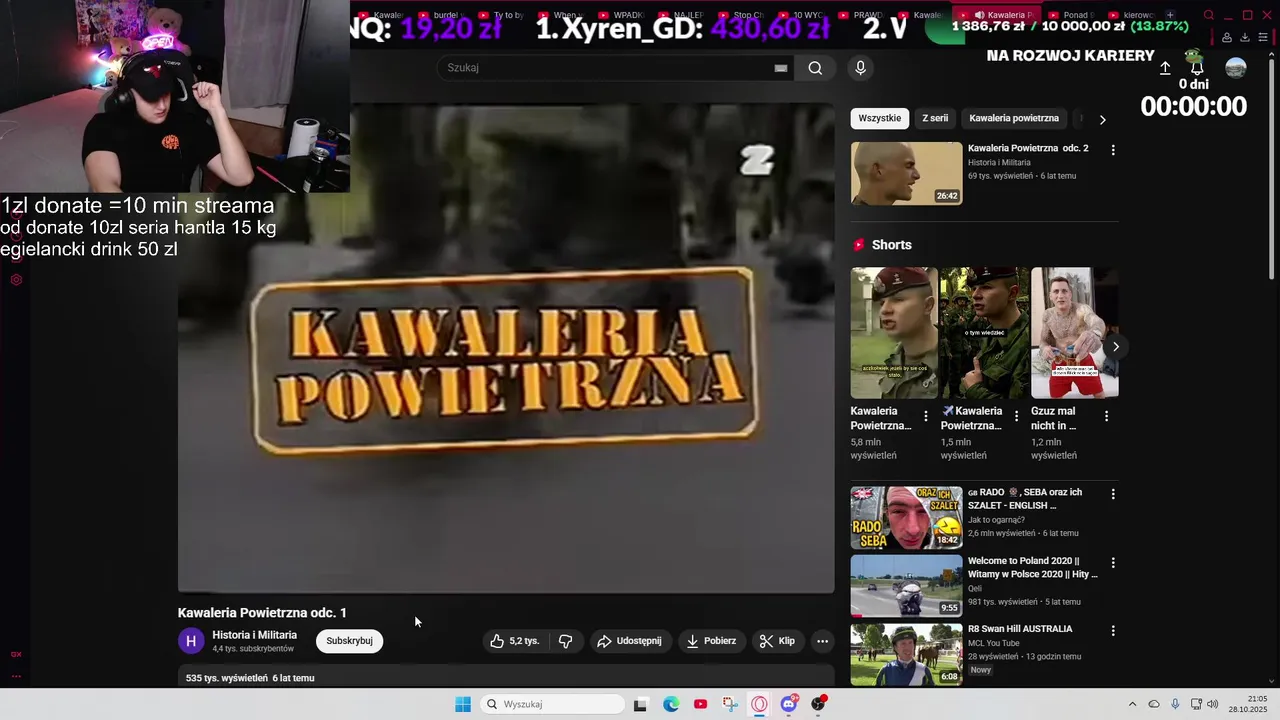Viewport: 1280px width, 720px height.
Task: Open options for R8 Swan Hill AUSTRALIA
Action: (x=1113, y=631)
